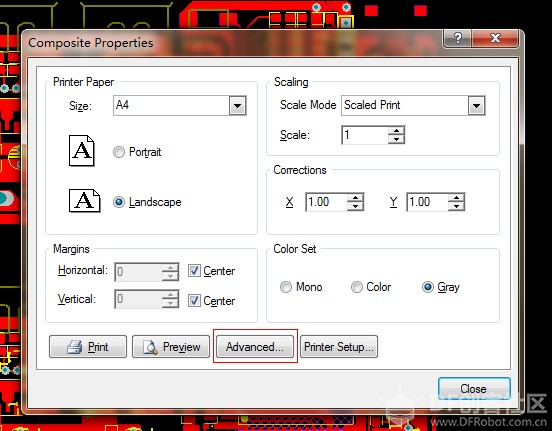Open the Advanced settings

[255, 347]
